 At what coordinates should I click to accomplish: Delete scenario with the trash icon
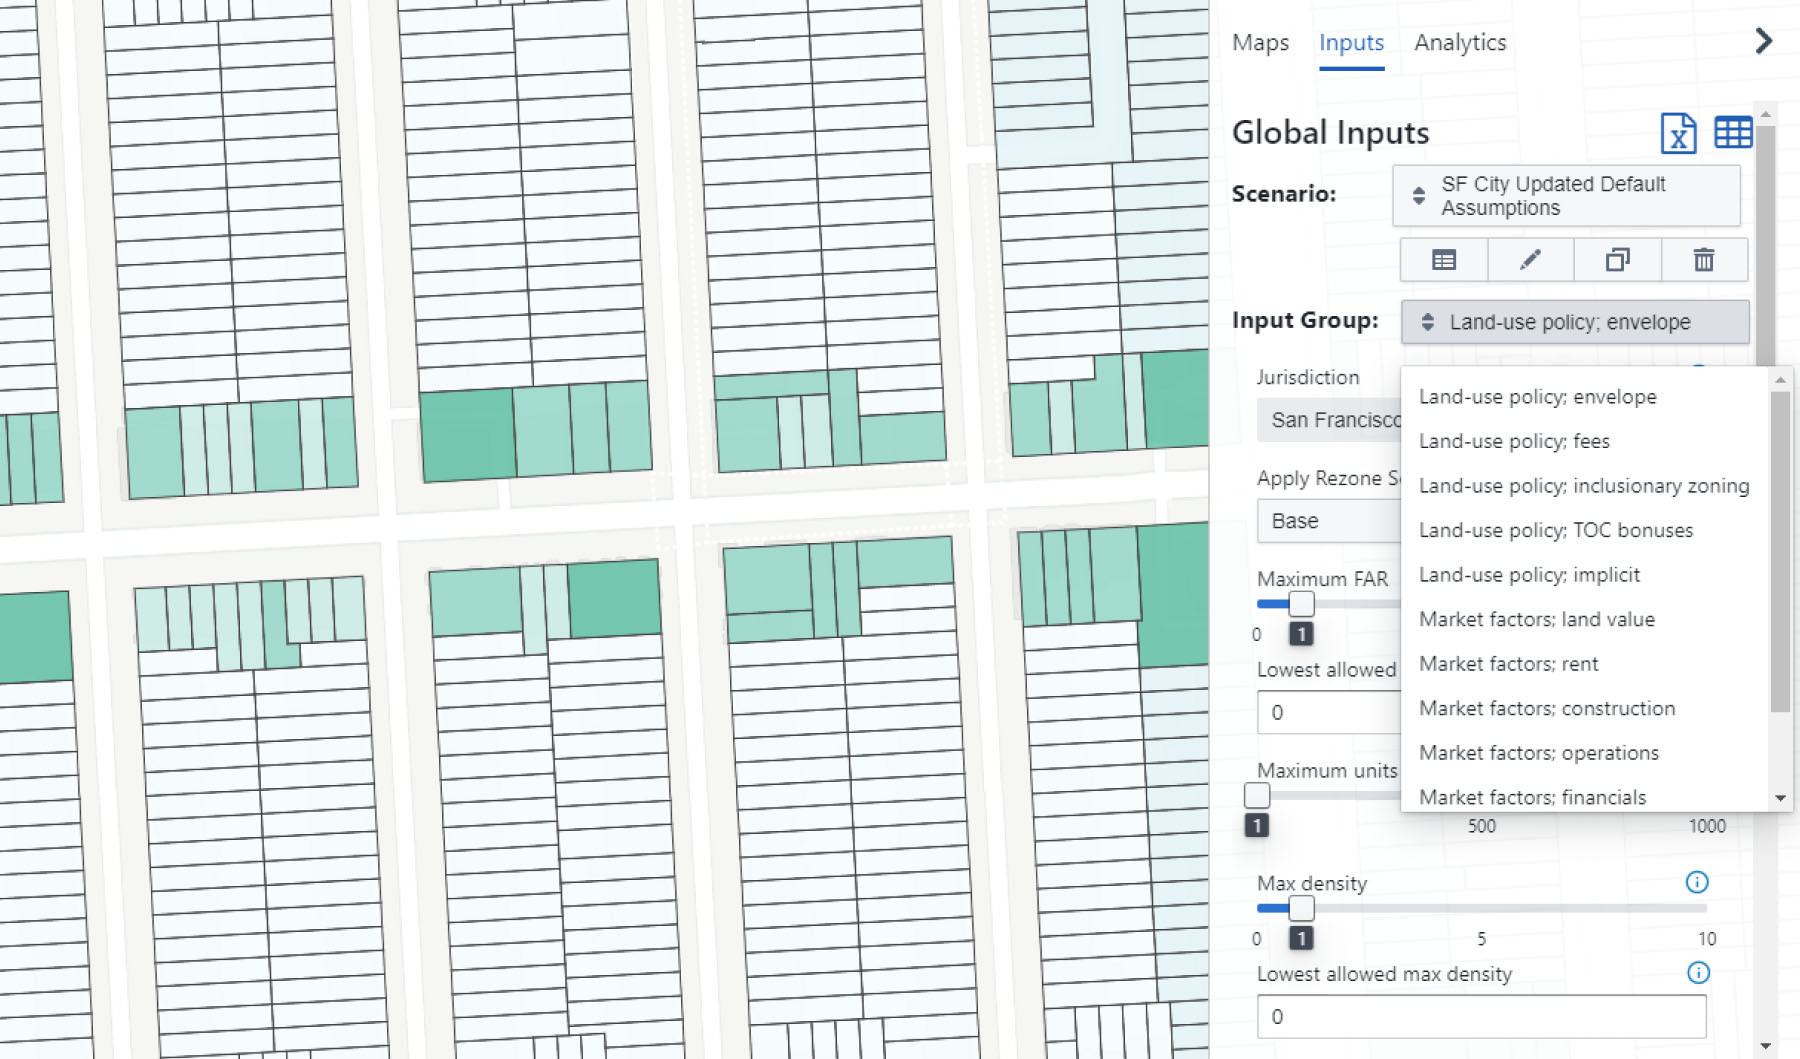[x=1704, y=260]
